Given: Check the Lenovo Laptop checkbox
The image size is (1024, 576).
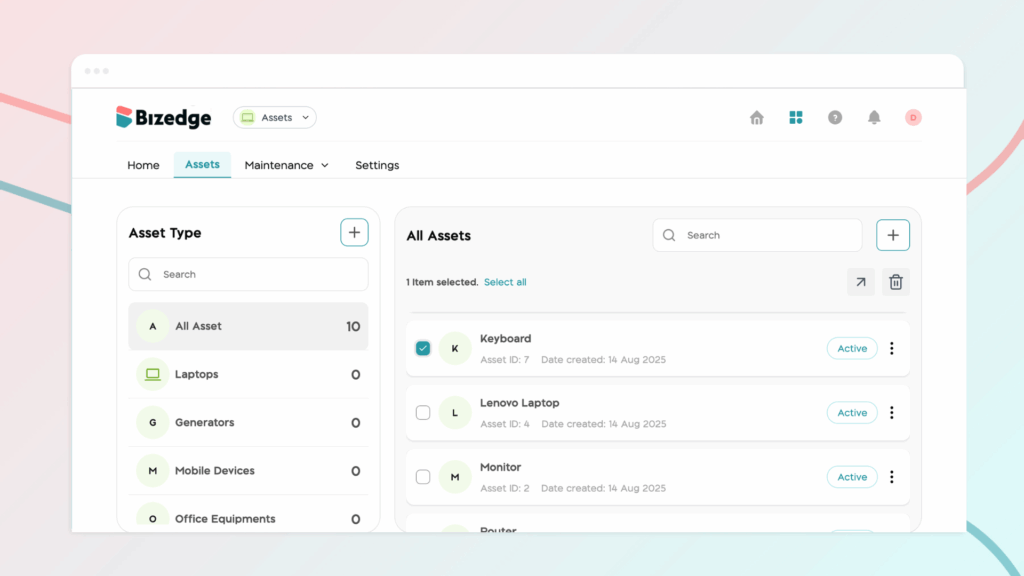Looking at the screenshot, I should coord(423,412).
